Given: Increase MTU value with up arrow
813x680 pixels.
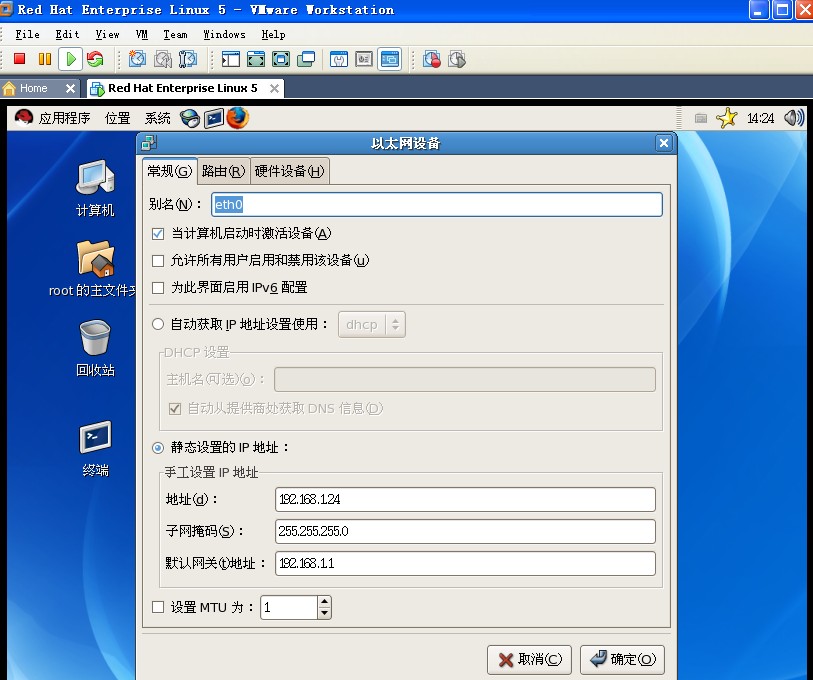Looking at the screenshot, I should 325,602.
